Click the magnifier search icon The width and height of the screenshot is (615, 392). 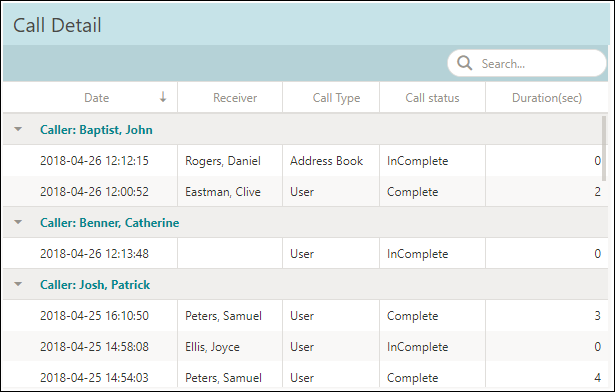[x=464, y=63]
